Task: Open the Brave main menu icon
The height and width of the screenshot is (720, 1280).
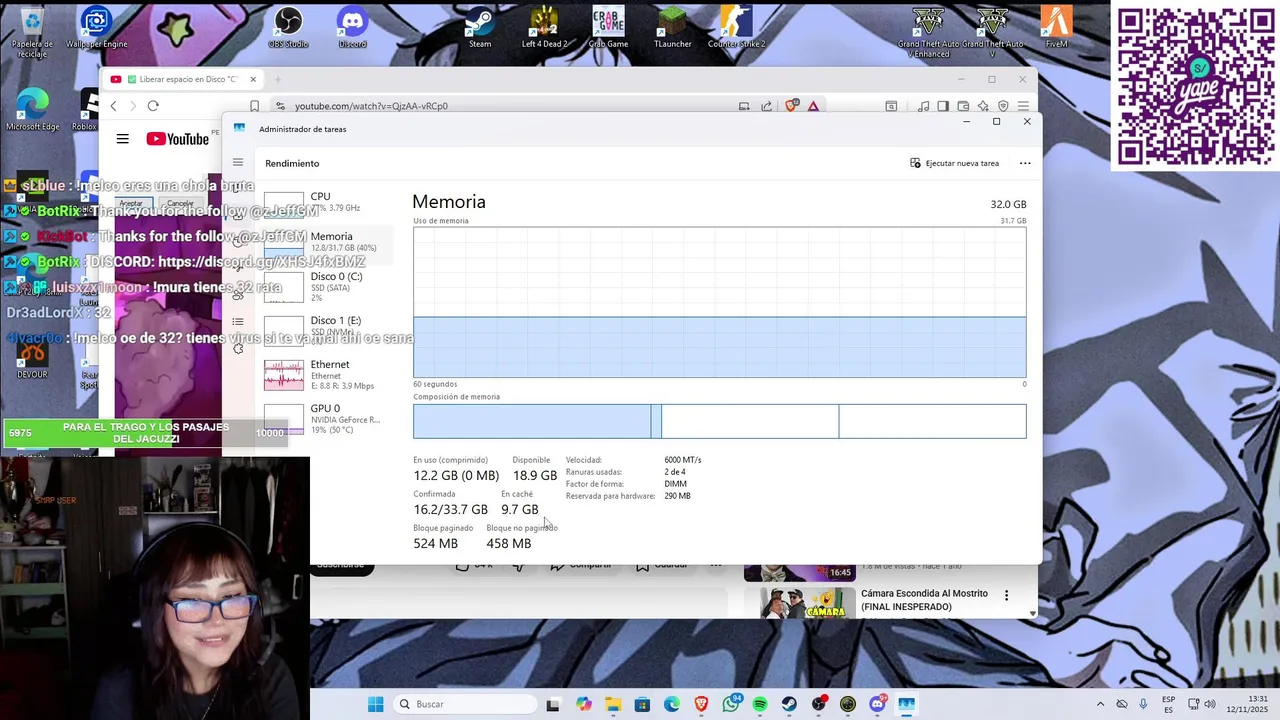Action: 1023,106
